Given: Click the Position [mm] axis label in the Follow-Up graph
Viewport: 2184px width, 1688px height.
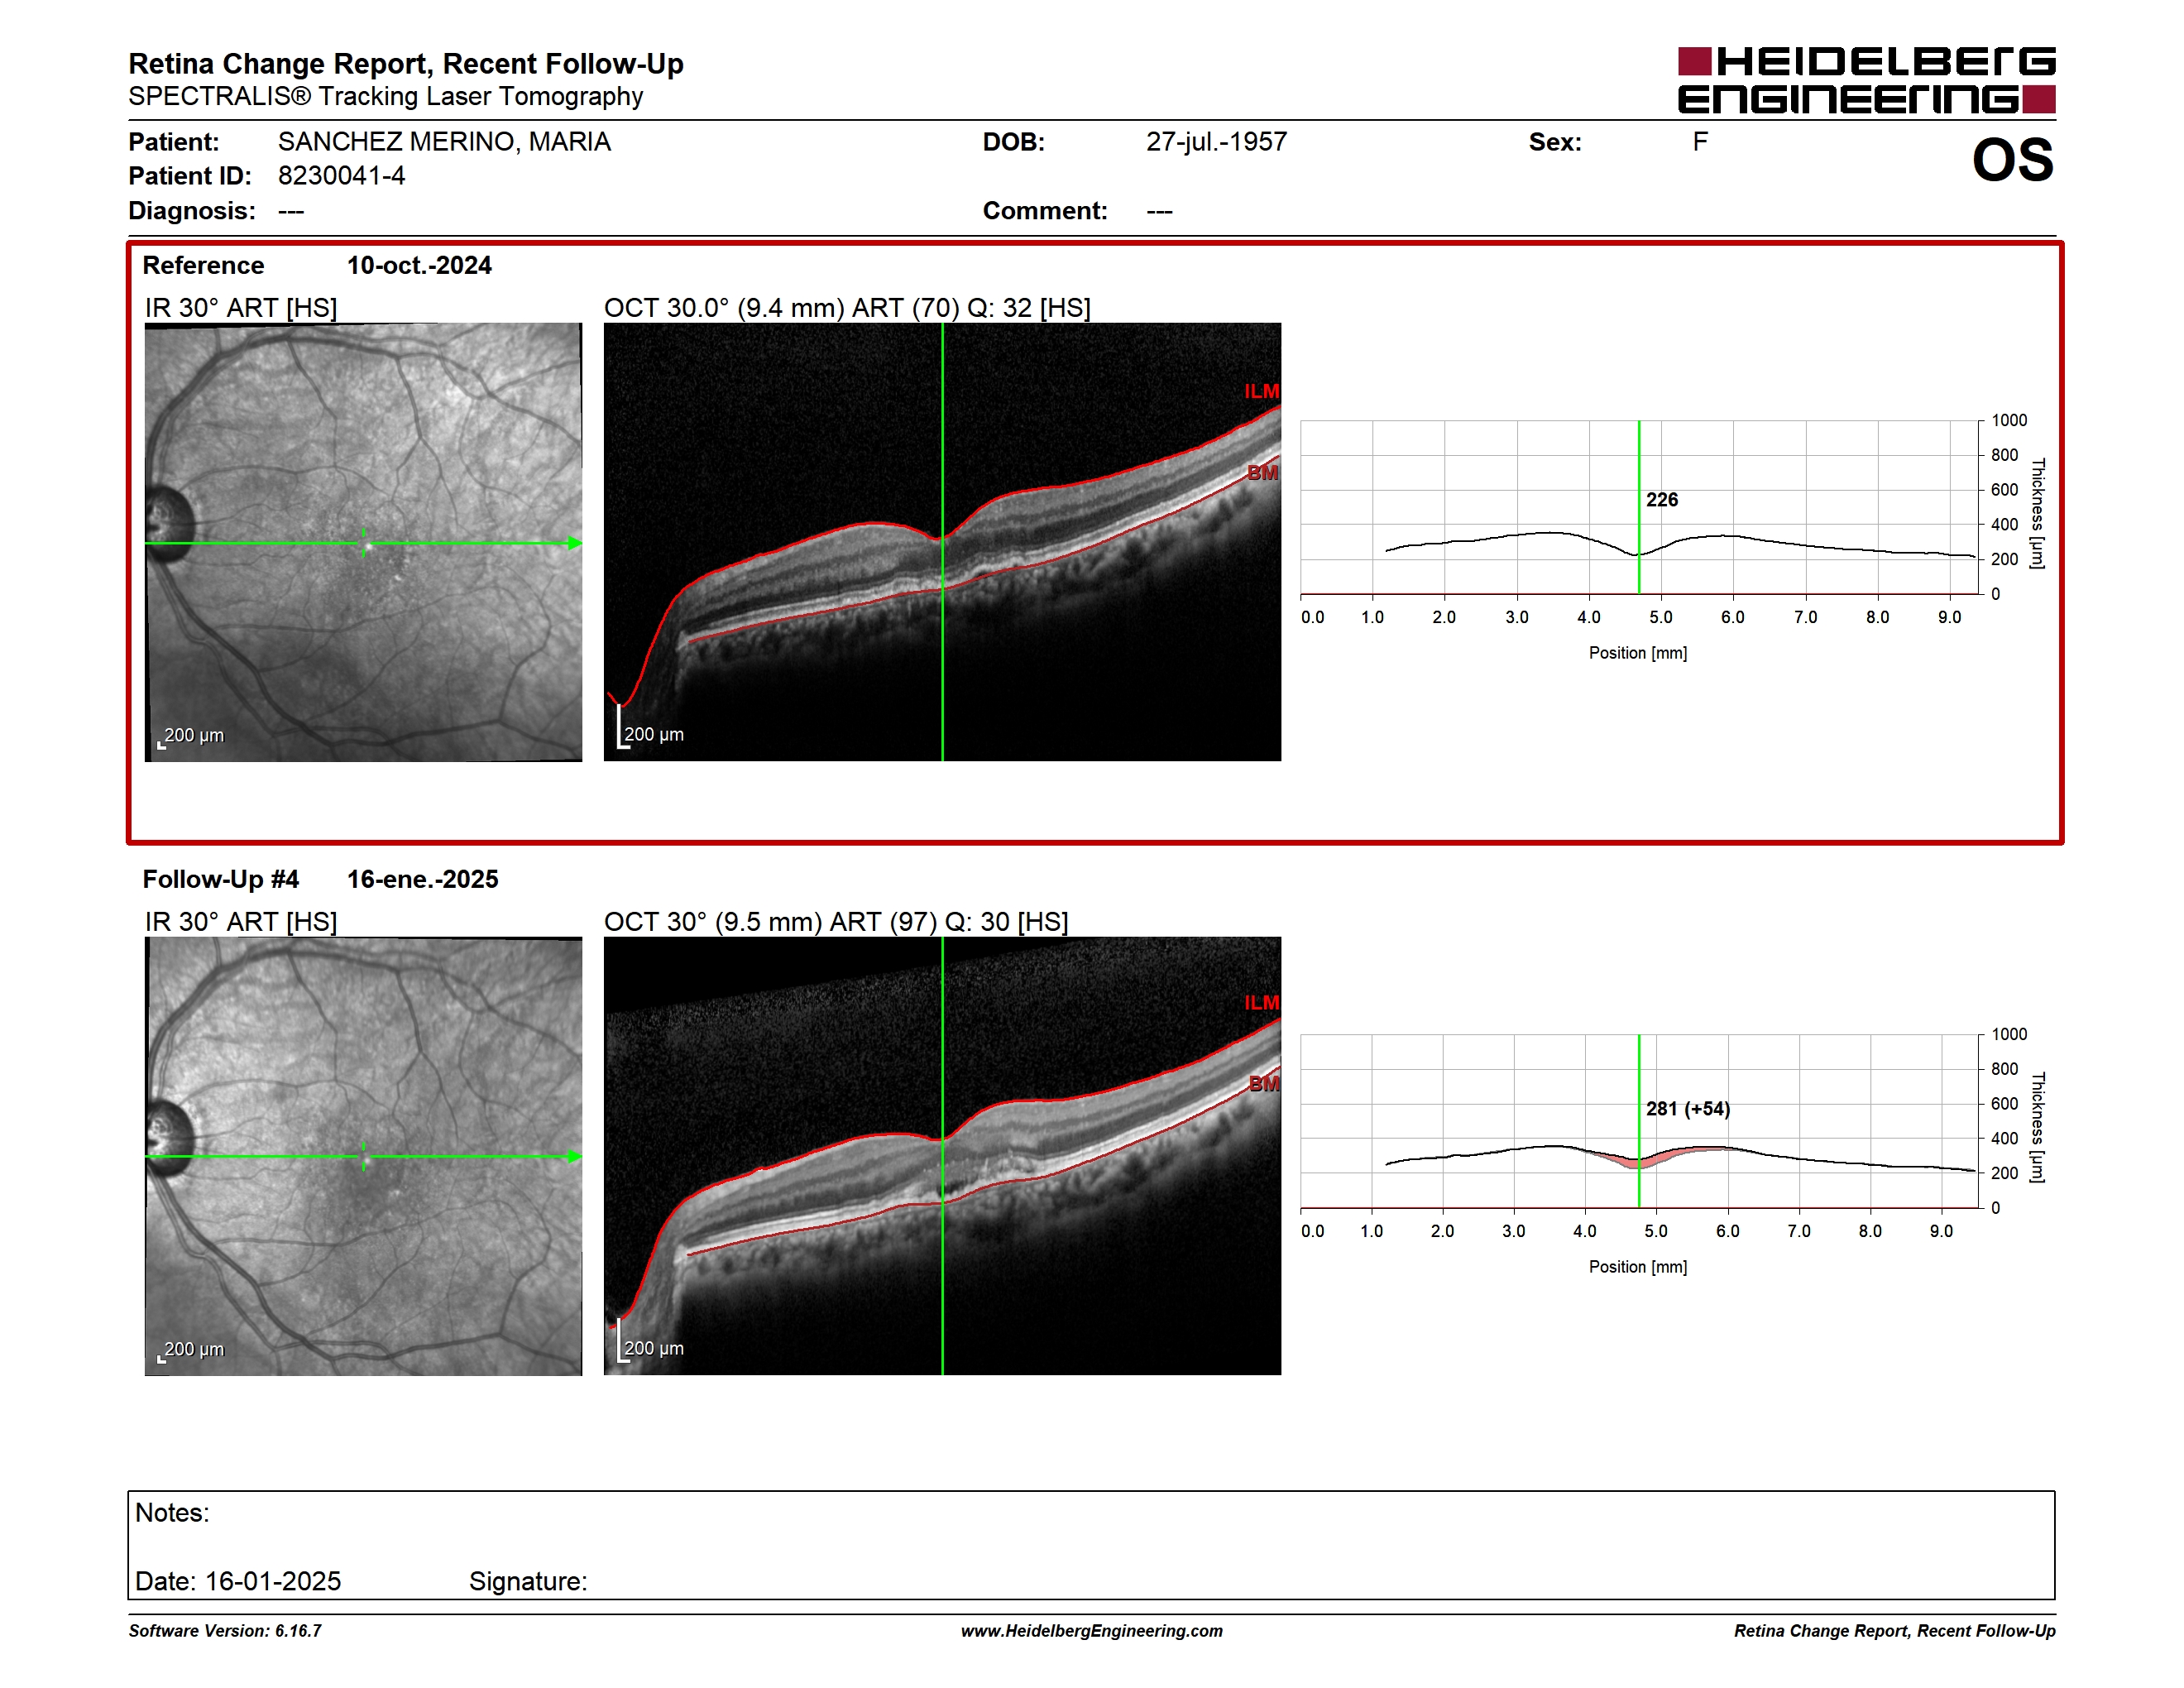Looking at the screenshot, I should click(1638, 1267).
